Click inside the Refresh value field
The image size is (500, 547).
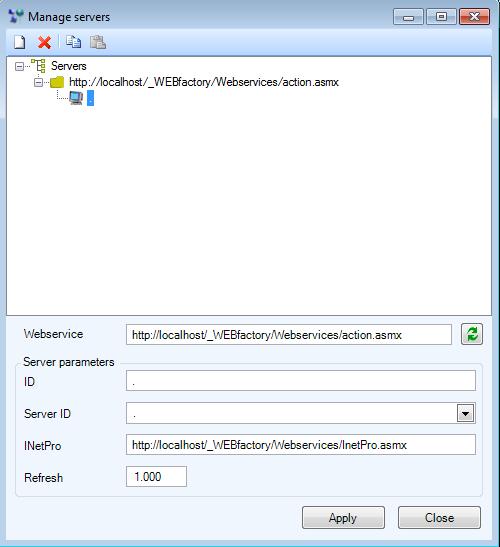pyautogui.click(x=156, y=477)
